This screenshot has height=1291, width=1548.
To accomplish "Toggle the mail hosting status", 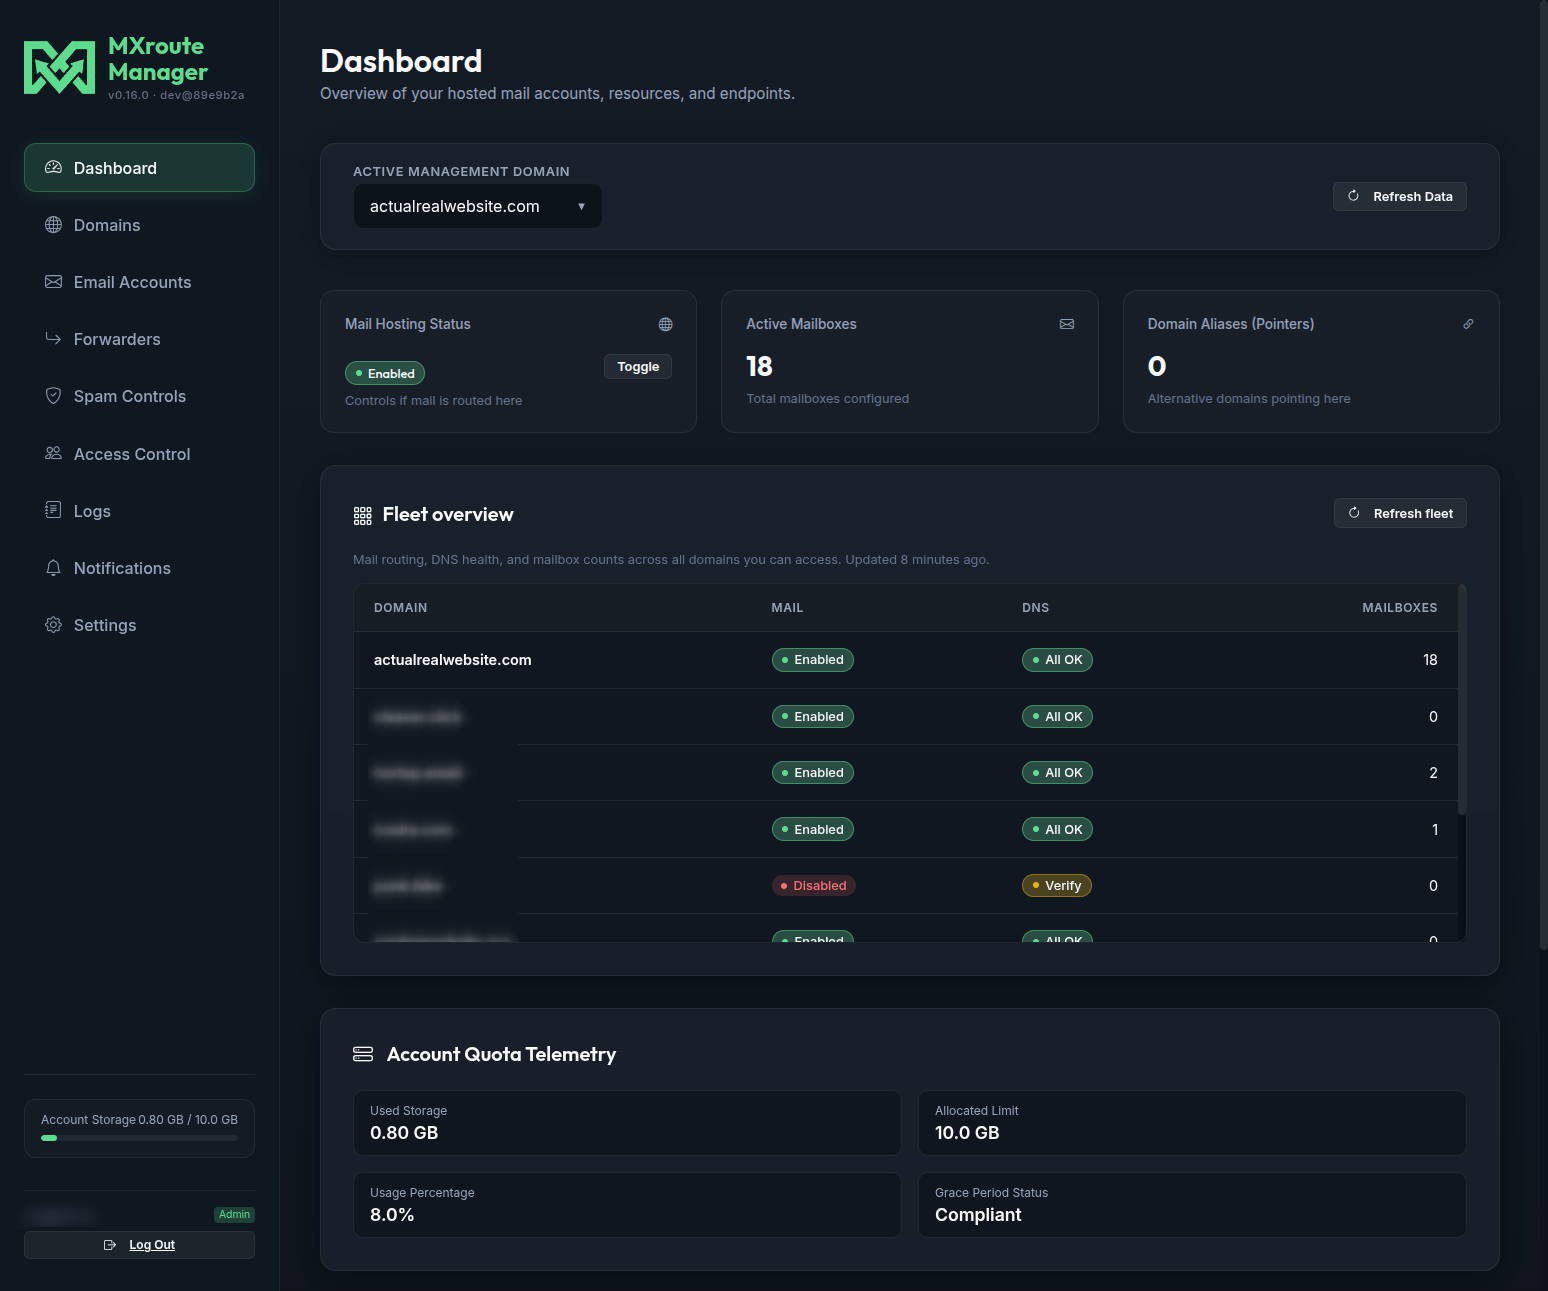I will click(638, 367).
